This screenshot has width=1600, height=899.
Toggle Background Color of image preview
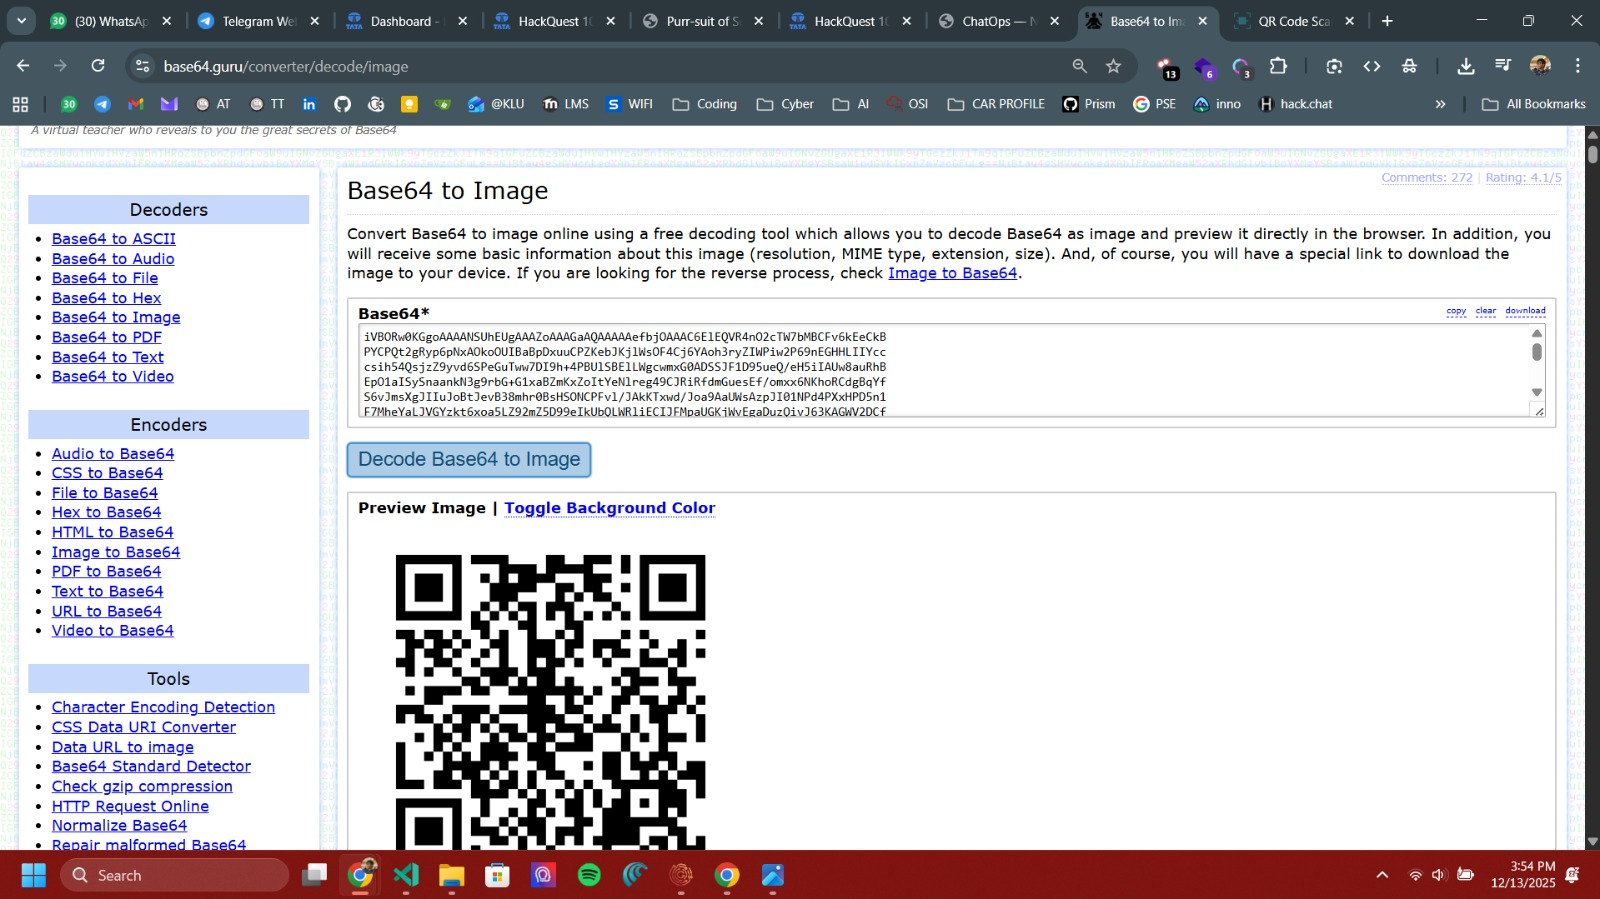coord(609,508)
